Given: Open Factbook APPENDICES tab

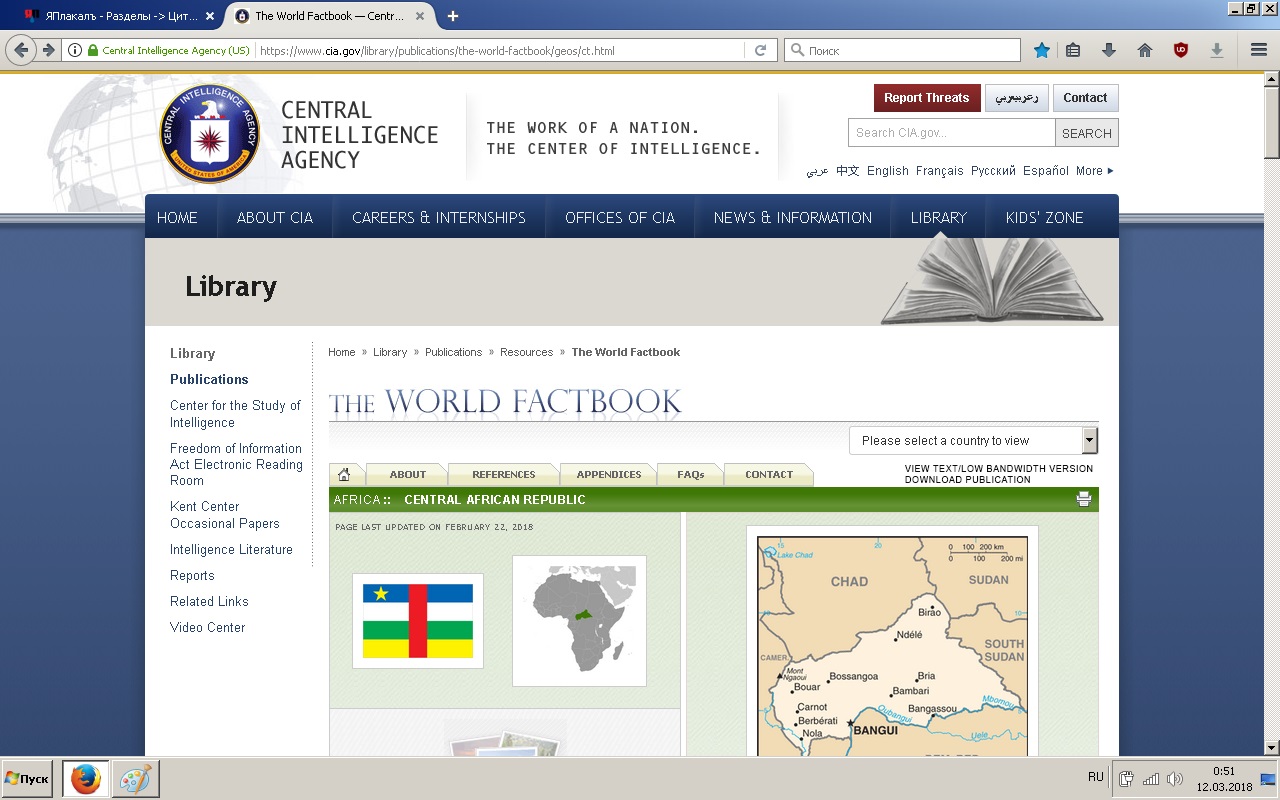Looking at the screenshot, I should coord(609,474).
